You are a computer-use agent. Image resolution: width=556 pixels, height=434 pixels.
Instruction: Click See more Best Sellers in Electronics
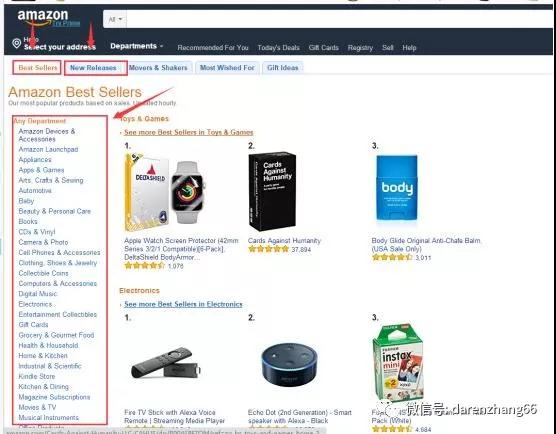click(x=183, y=304)
